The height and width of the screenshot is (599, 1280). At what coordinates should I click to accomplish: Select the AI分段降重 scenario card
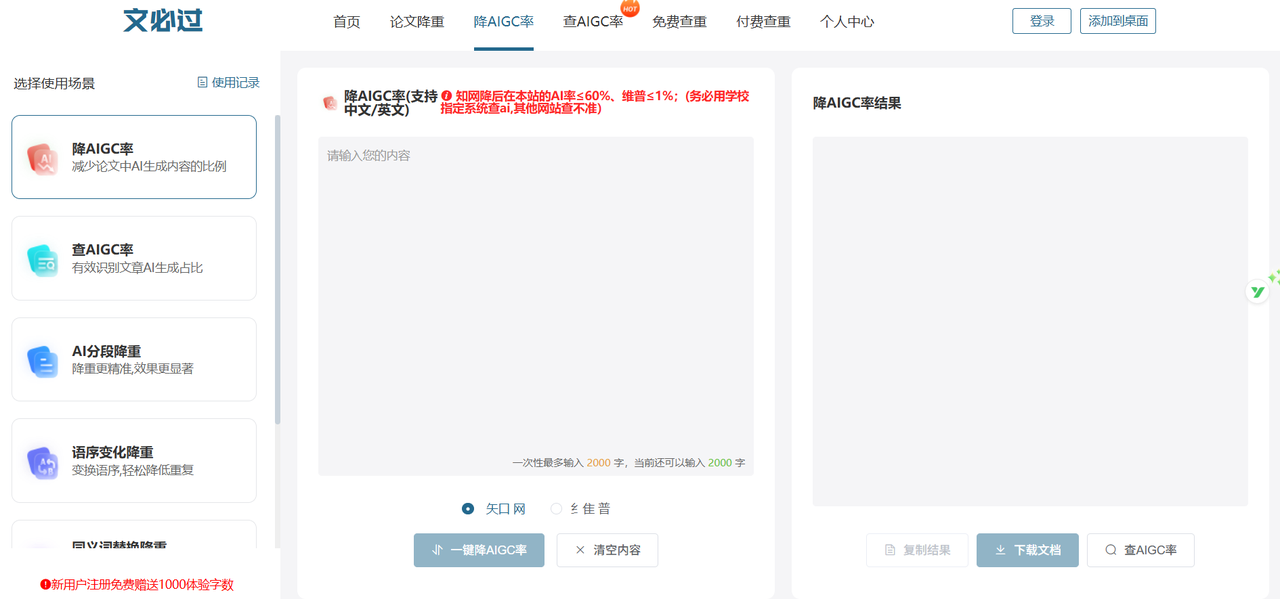134,360
